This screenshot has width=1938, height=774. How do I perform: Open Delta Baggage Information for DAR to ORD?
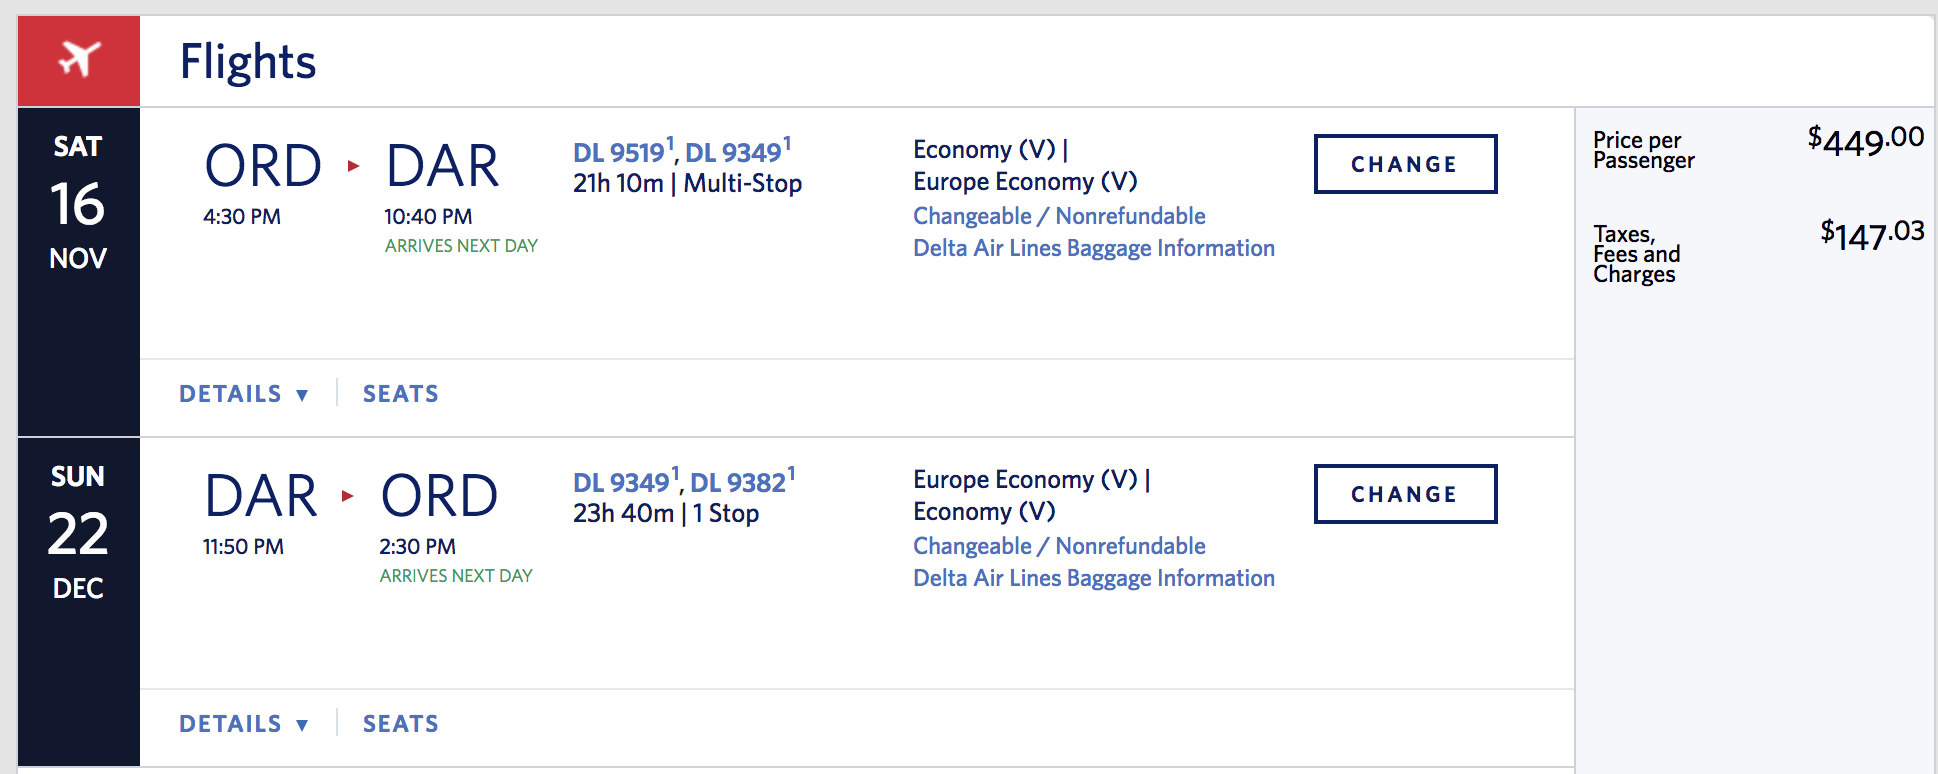(1093, 578)
